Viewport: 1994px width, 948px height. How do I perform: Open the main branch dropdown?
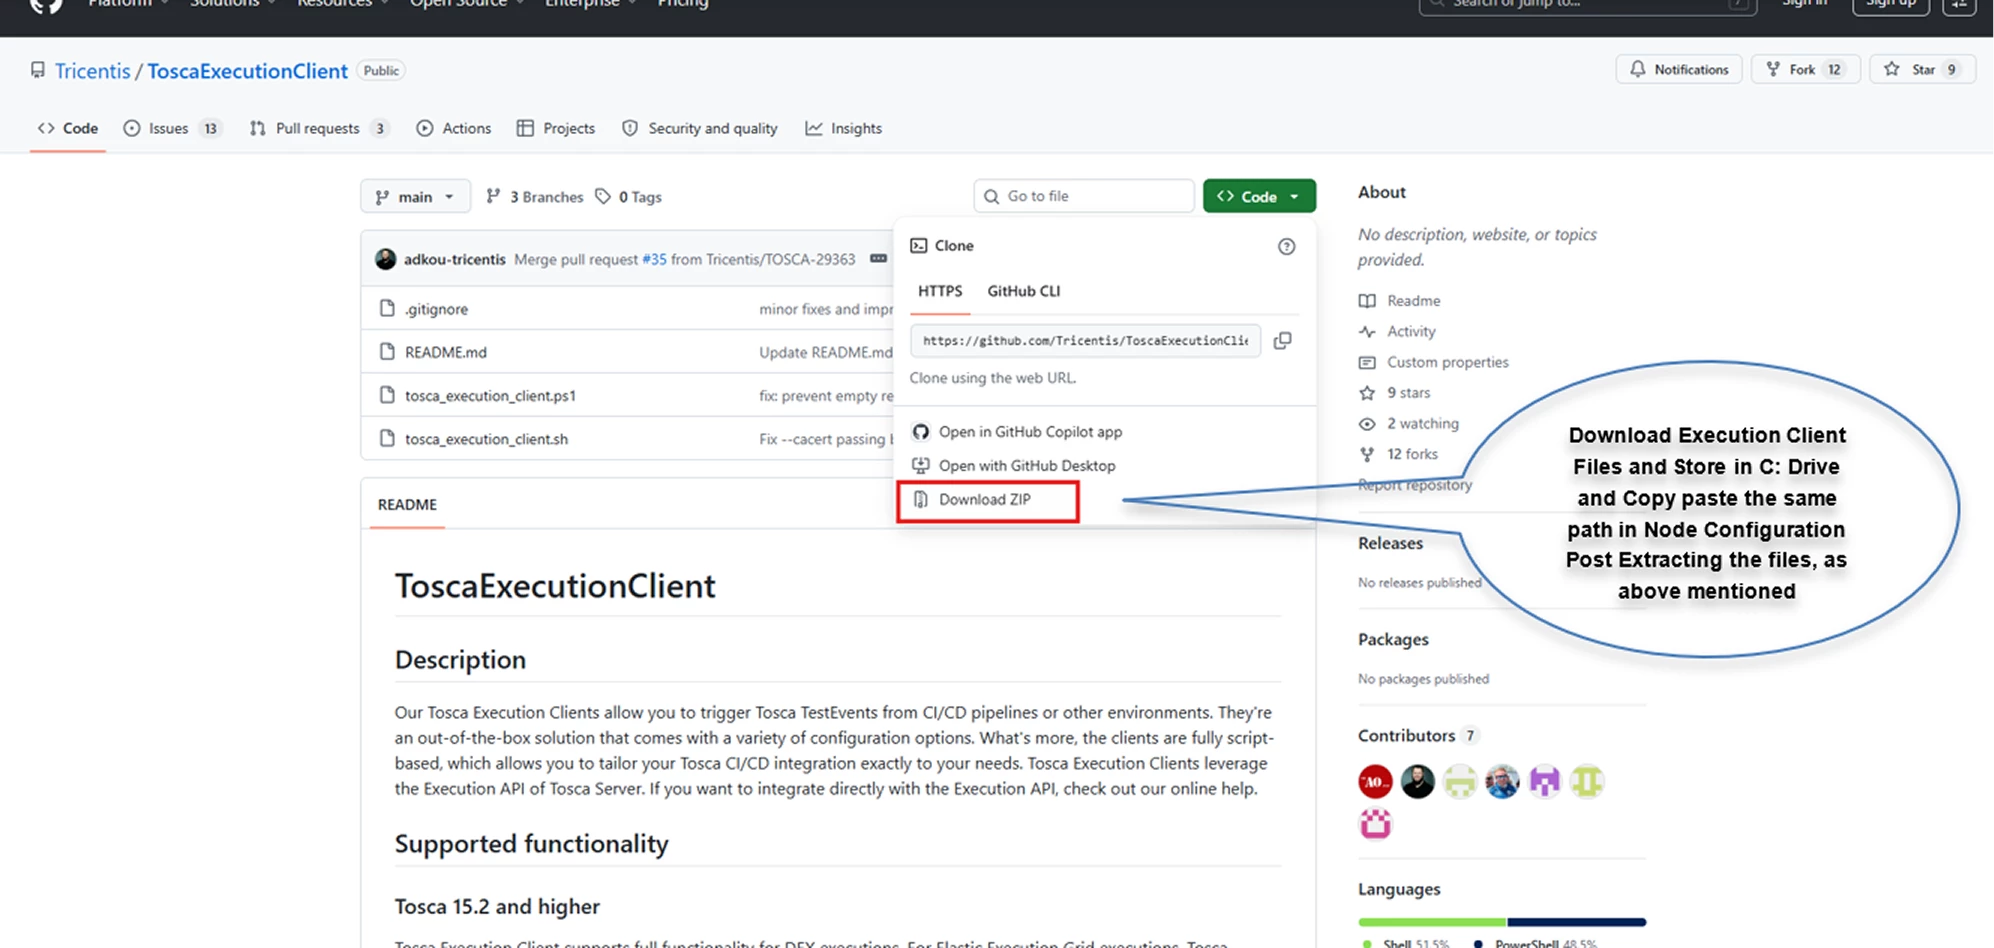[x=414, y=197]
